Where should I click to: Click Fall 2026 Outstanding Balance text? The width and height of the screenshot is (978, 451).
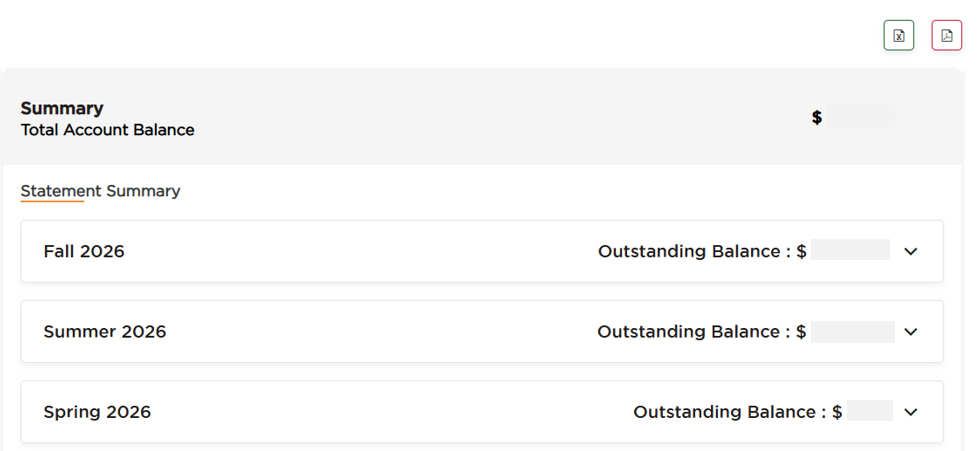pos(689,251)
